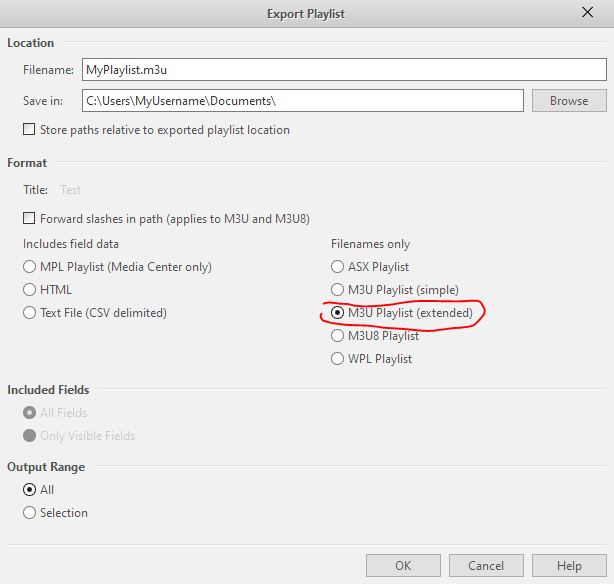Enable Store paths relative to exported playlist

[29, 130]
